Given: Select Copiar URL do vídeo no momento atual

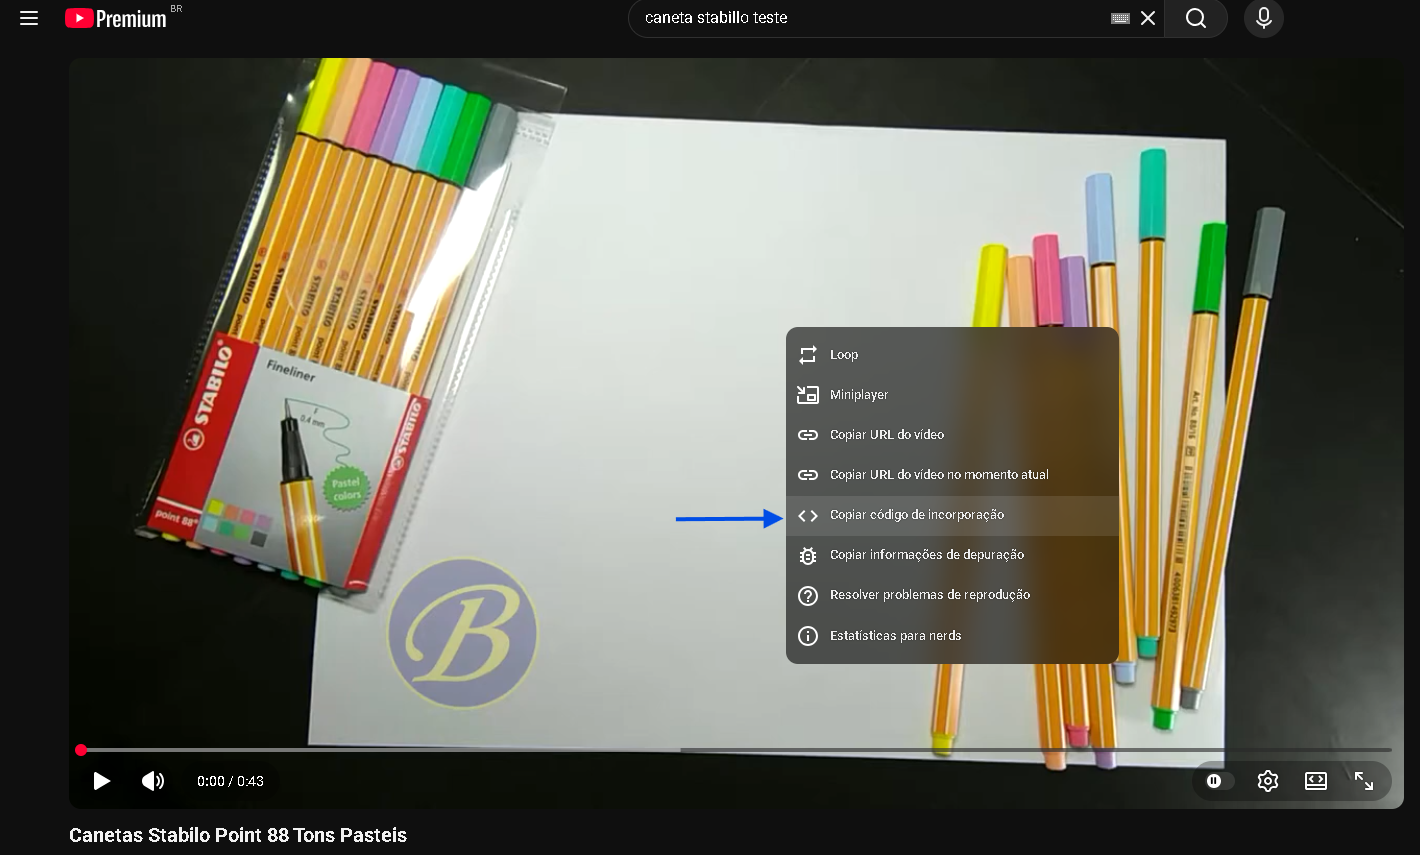Looking at the screenshot, I should pyautogui.click(x=952, y=475).
